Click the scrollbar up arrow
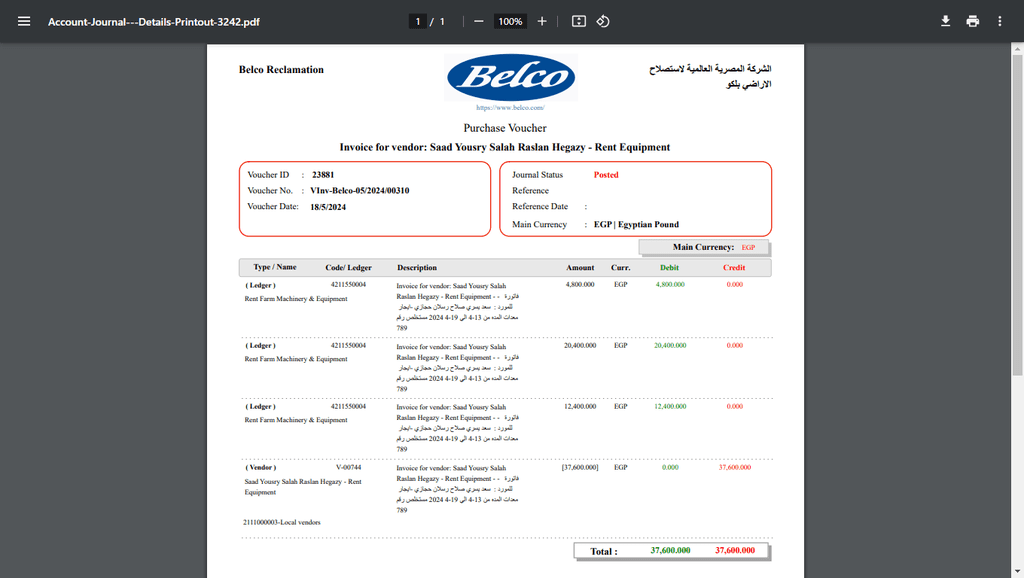1024x578 pixels. coord(1017,49)
